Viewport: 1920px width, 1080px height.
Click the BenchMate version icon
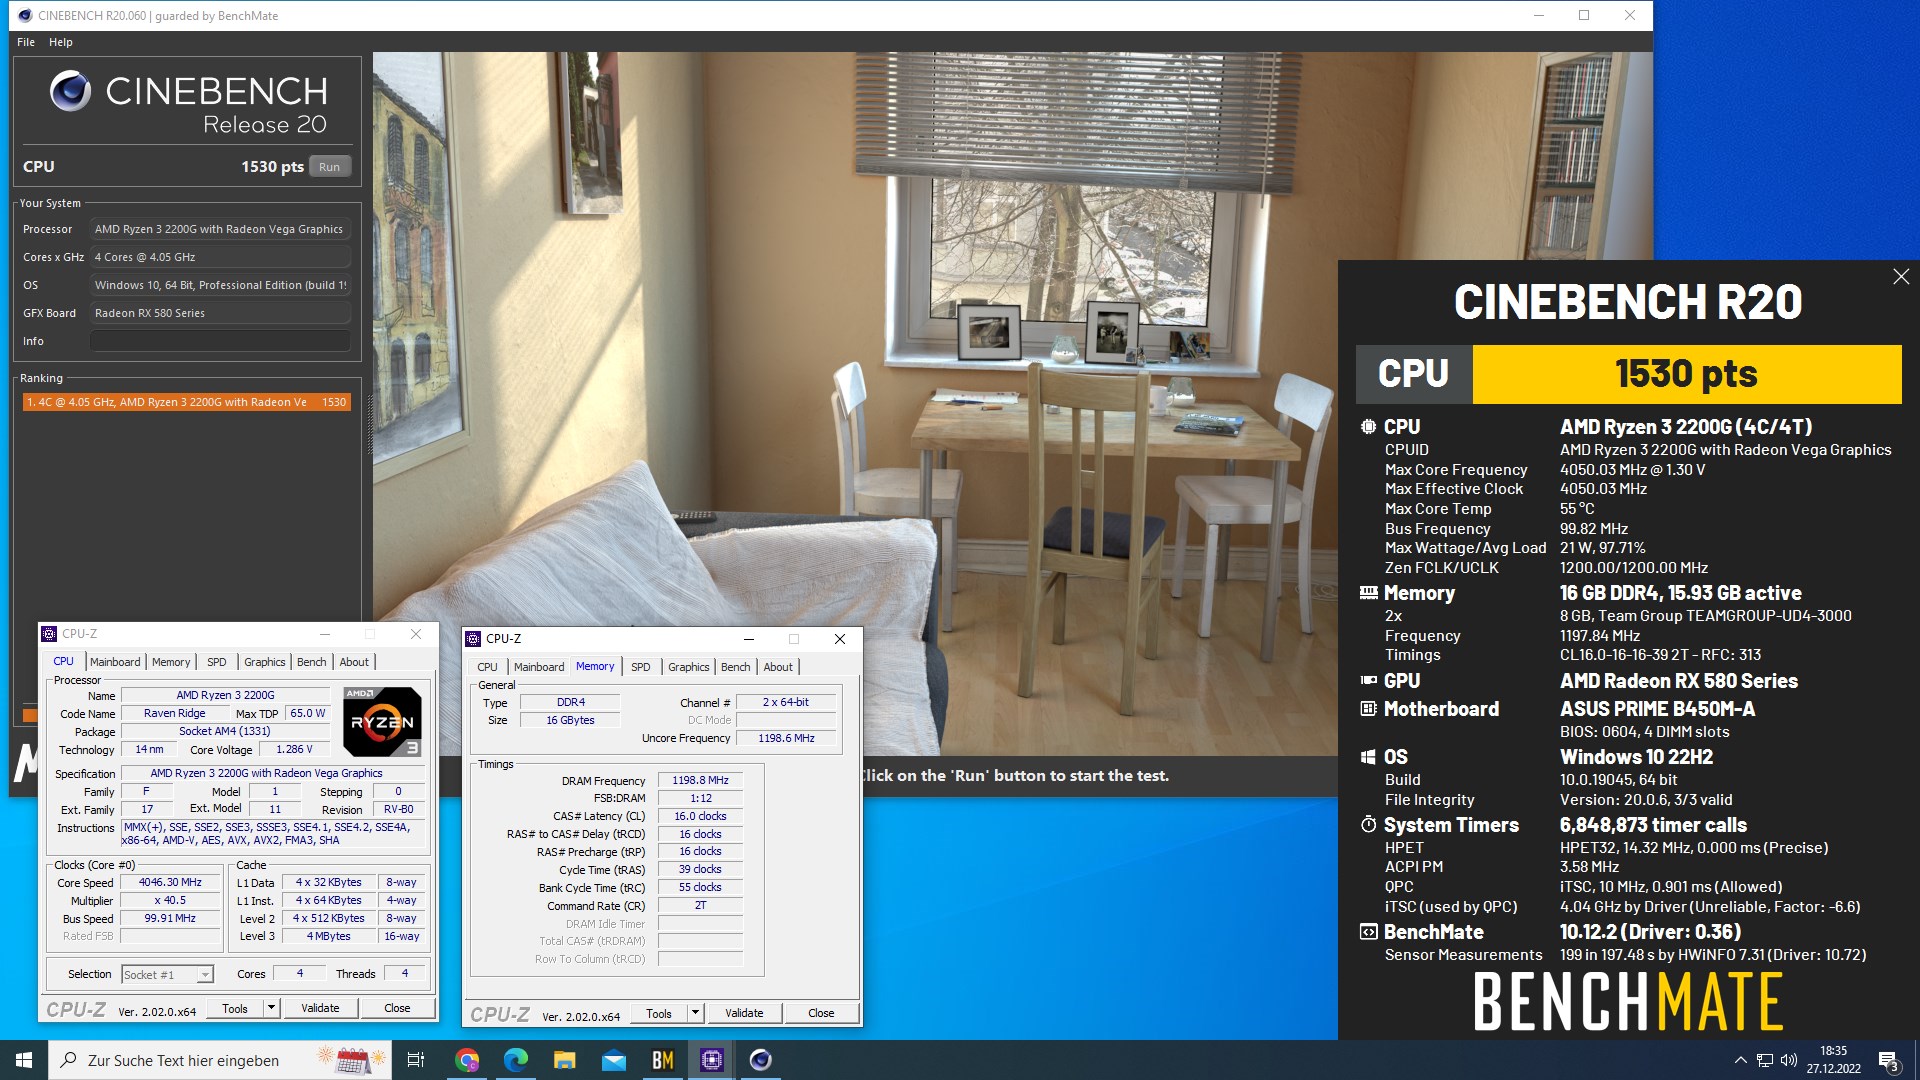[x=1368, y=932]
